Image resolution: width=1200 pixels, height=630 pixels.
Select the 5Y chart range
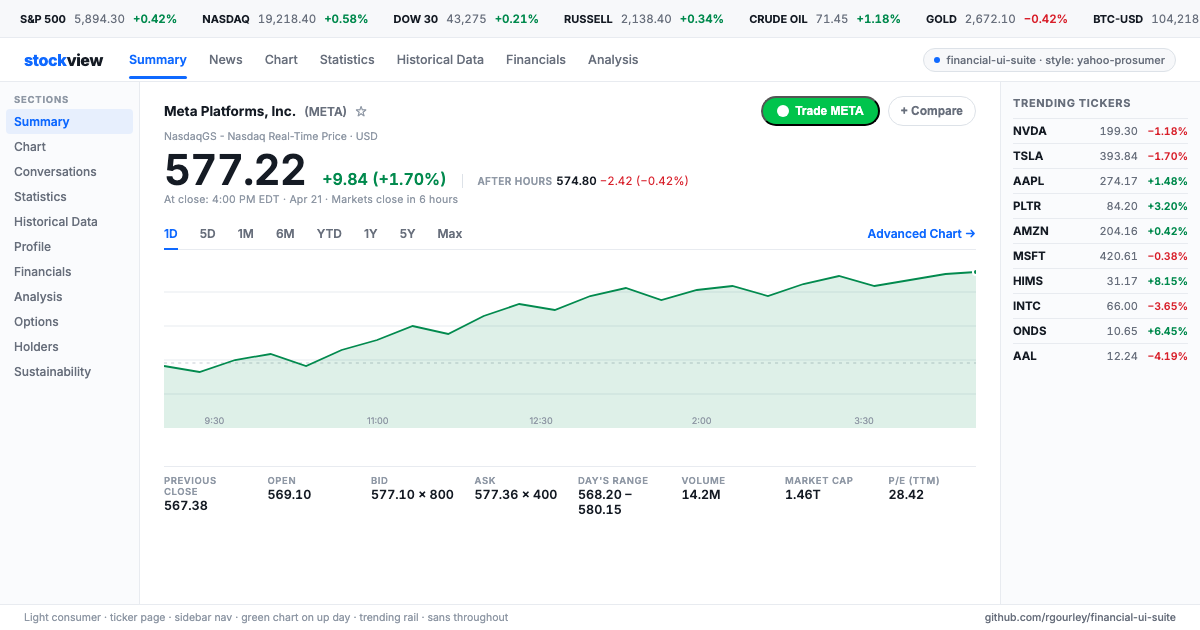coord(407,234)
